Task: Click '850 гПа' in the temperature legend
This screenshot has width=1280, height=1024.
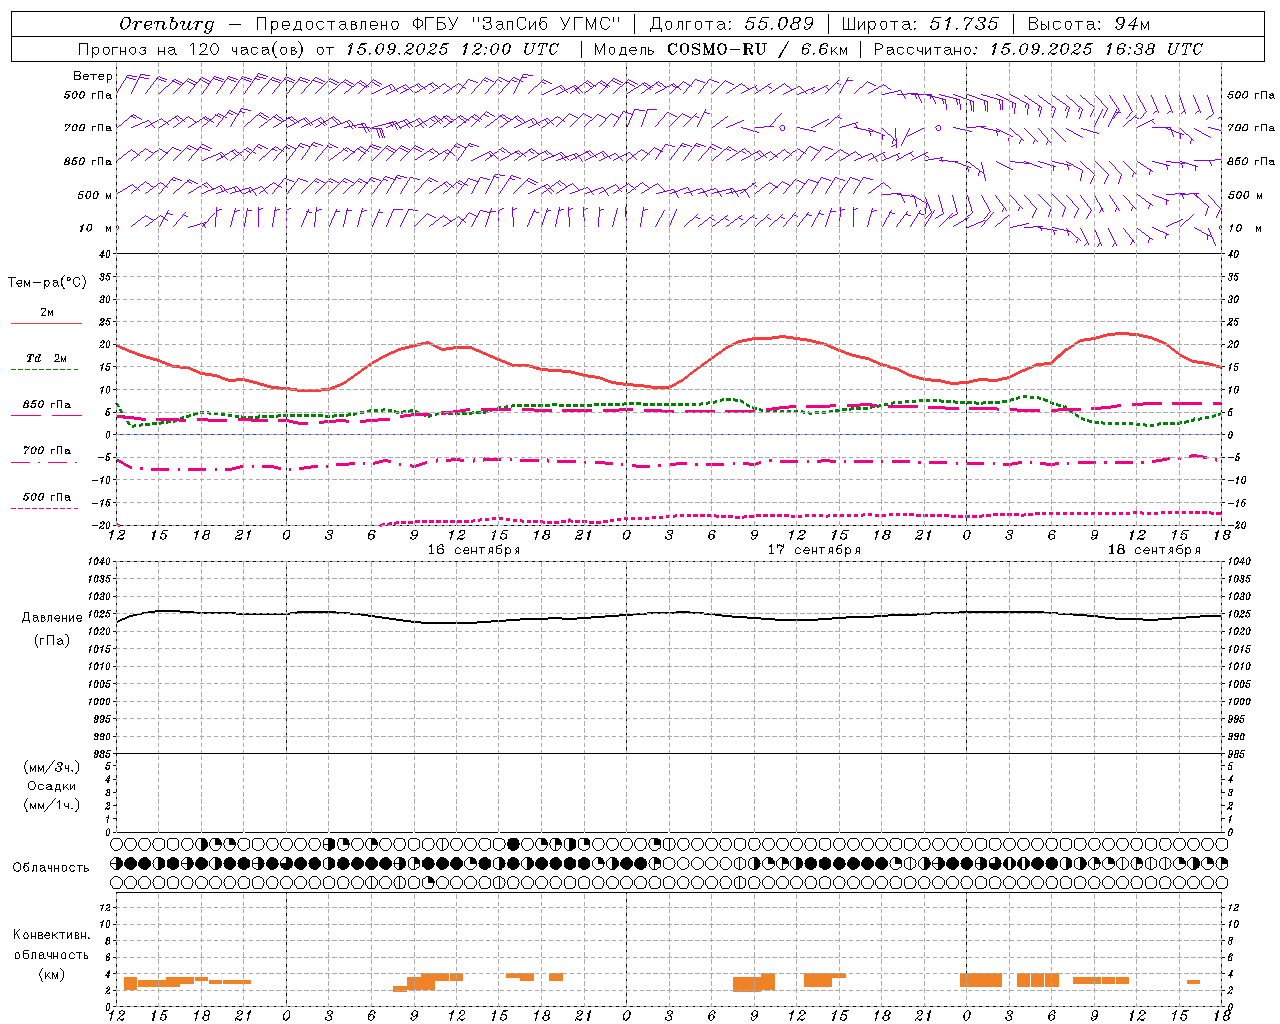Action: (47, 405)
